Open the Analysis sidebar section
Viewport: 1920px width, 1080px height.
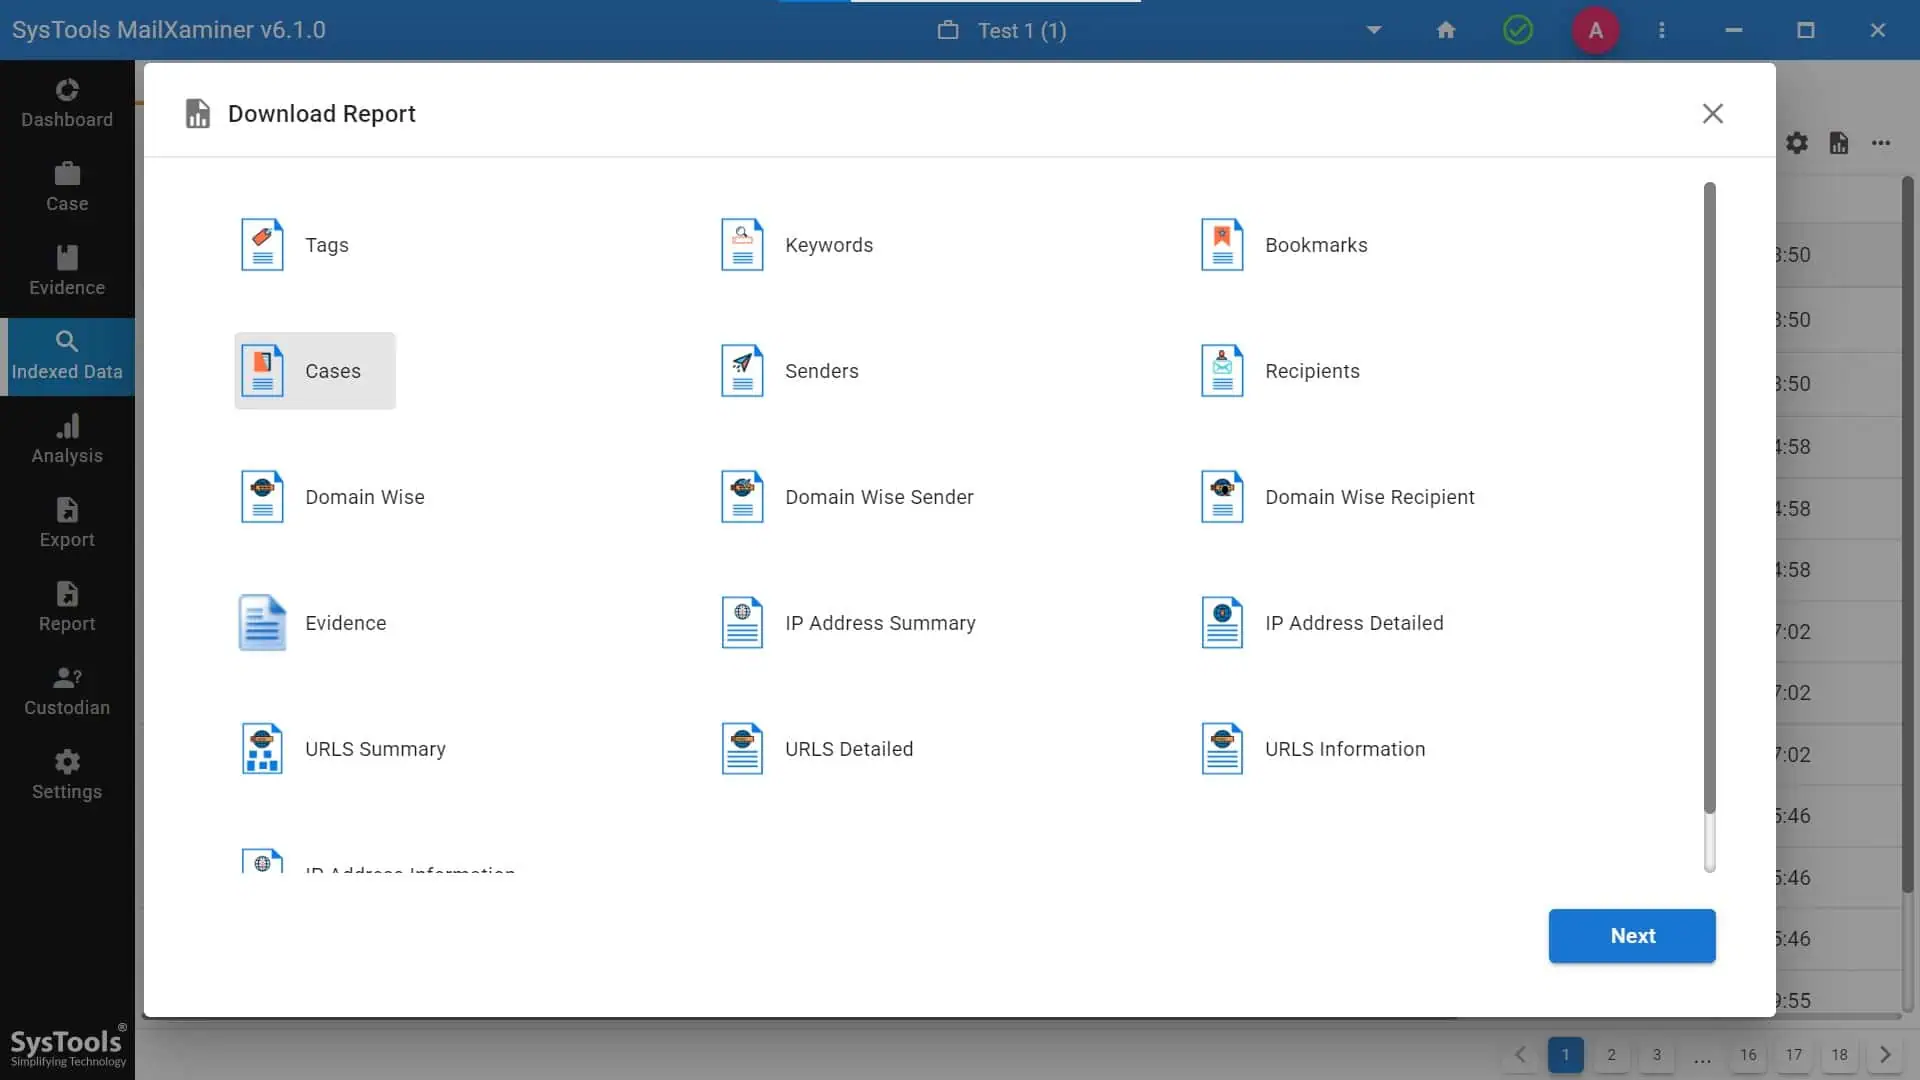(67, 439)
